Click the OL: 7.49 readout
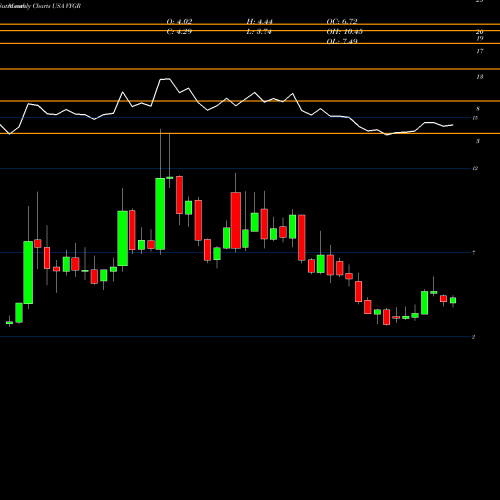 342,41
